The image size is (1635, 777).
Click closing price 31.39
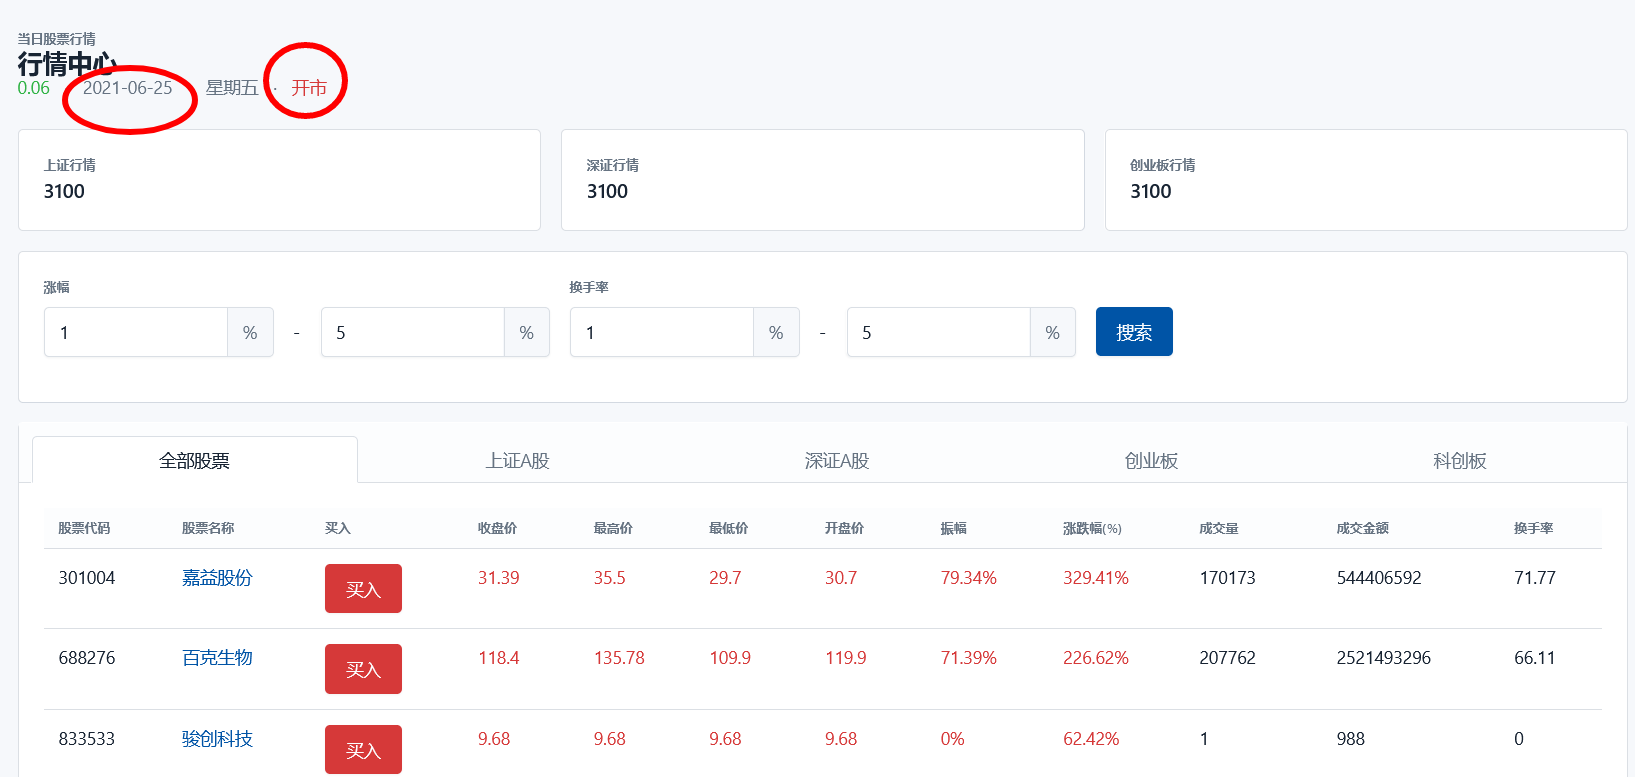[x=499, y=578]
